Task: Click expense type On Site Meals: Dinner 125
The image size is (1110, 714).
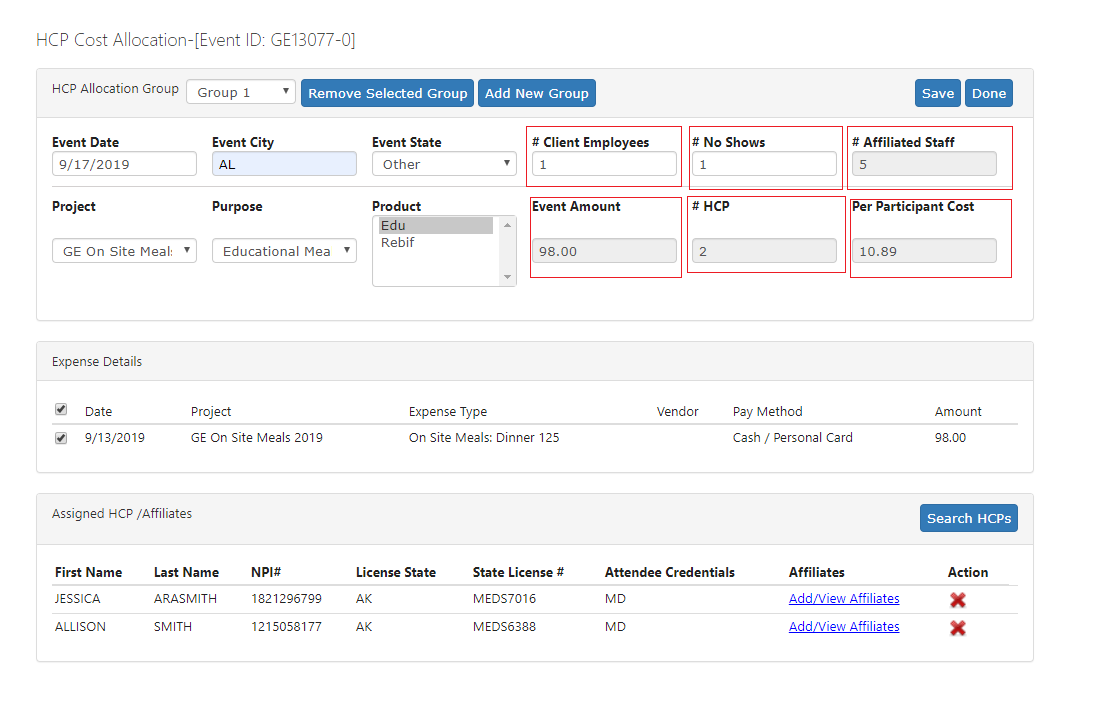Action: tap(484, 438)
